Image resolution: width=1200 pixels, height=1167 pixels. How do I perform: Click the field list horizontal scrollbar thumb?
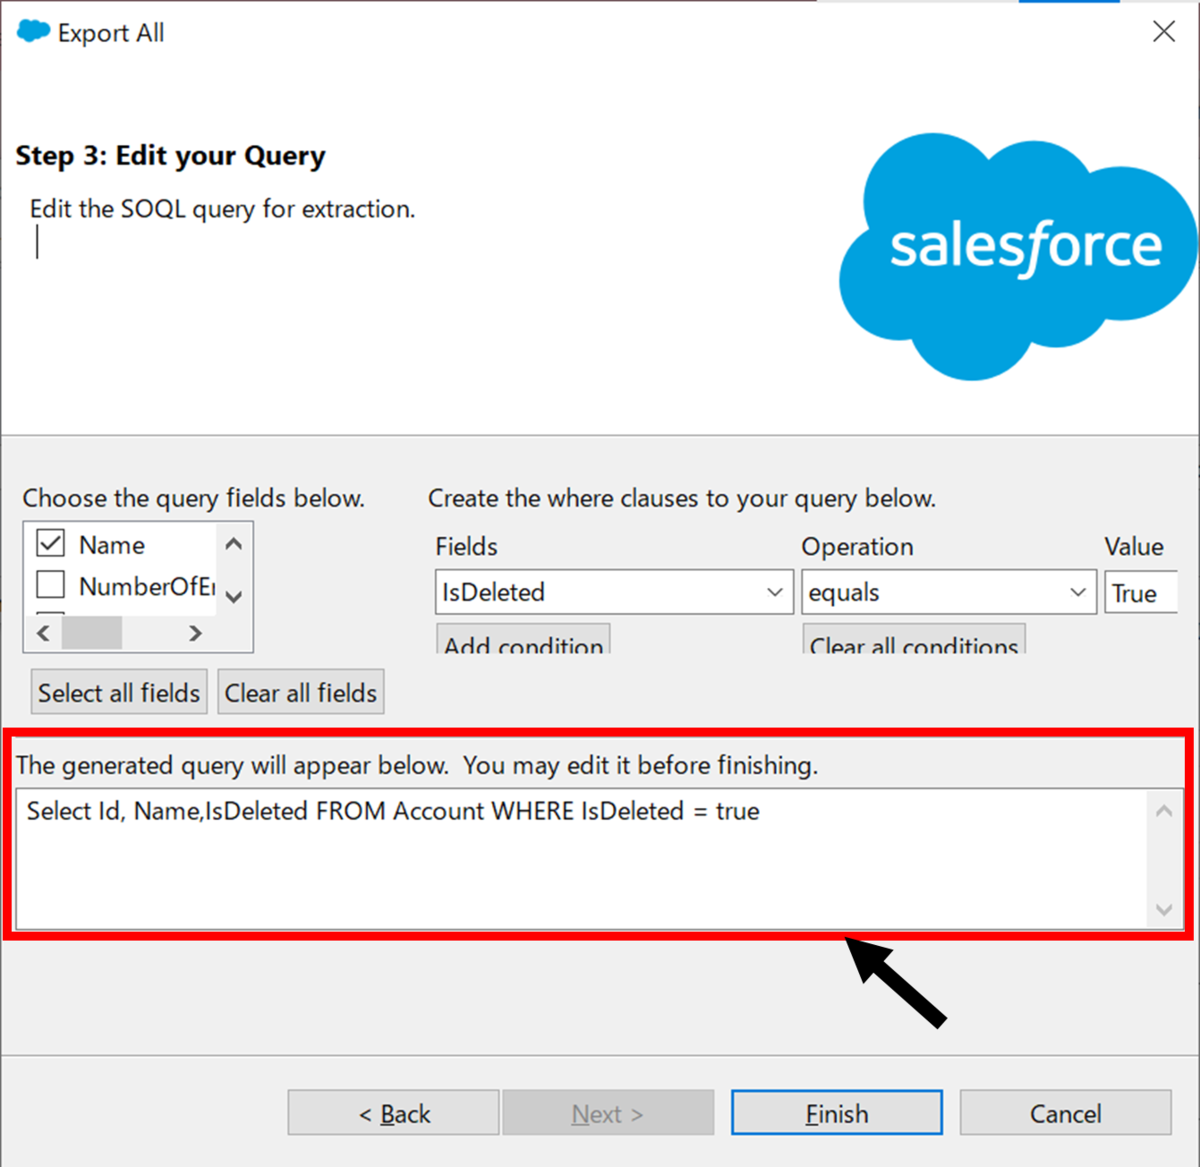pos(92,633)
